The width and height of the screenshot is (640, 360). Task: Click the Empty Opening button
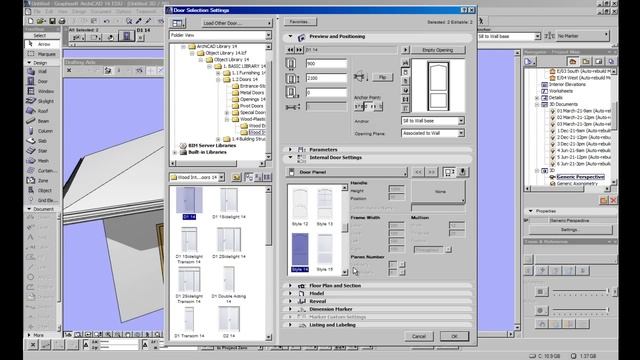click(x=438, y=50)
